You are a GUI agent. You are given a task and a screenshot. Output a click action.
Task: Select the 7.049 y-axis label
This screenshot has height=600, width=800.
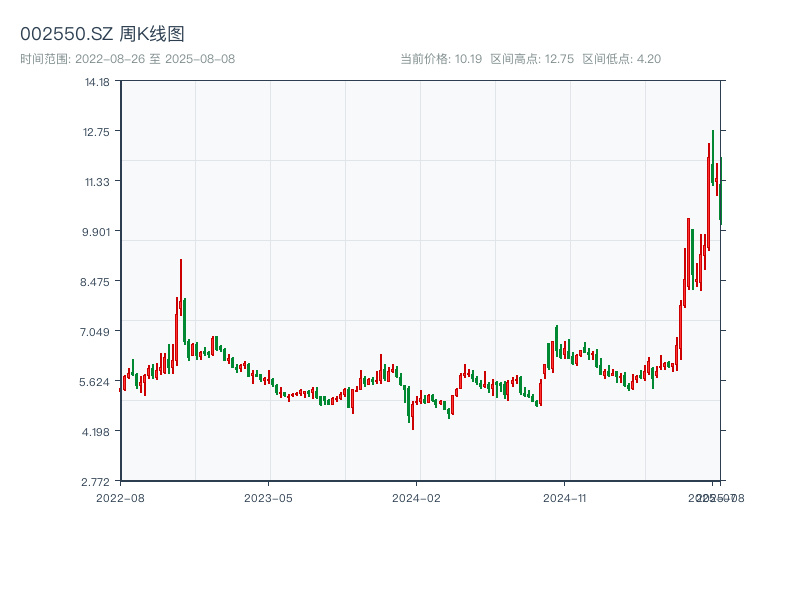pos(97,332)
